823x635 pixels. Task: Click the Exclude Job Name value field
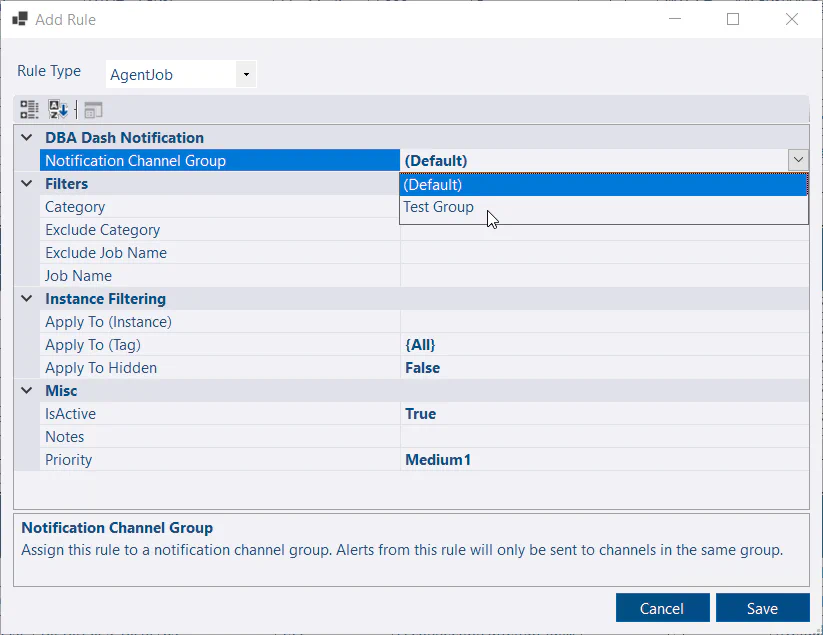pyautogui.click(x=603, y=253)
